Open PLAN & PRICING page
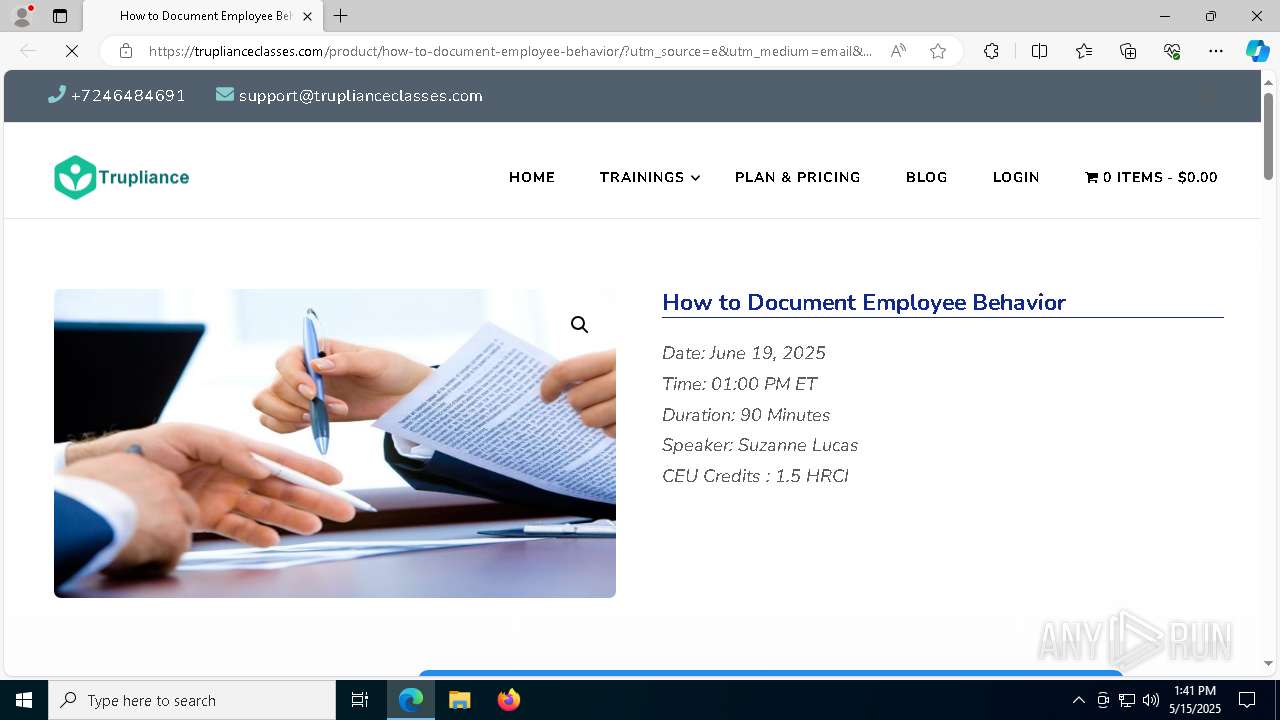Image resolution: width=1280 pixels, height=720 pixels. point(798,177)
